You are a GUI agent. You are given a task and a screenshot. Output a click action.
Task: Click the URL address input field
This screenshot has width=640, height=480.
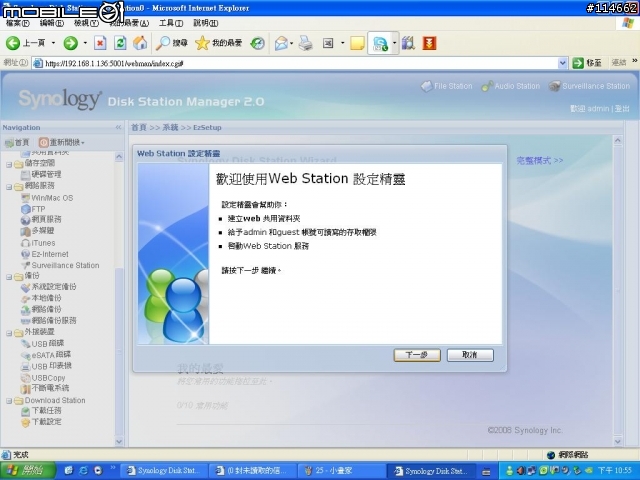300,63
